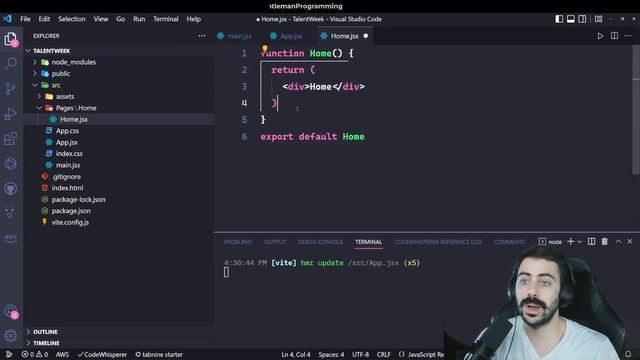
Task: Toggle the bottom panel visibility
Action: [x=571, y=19]
